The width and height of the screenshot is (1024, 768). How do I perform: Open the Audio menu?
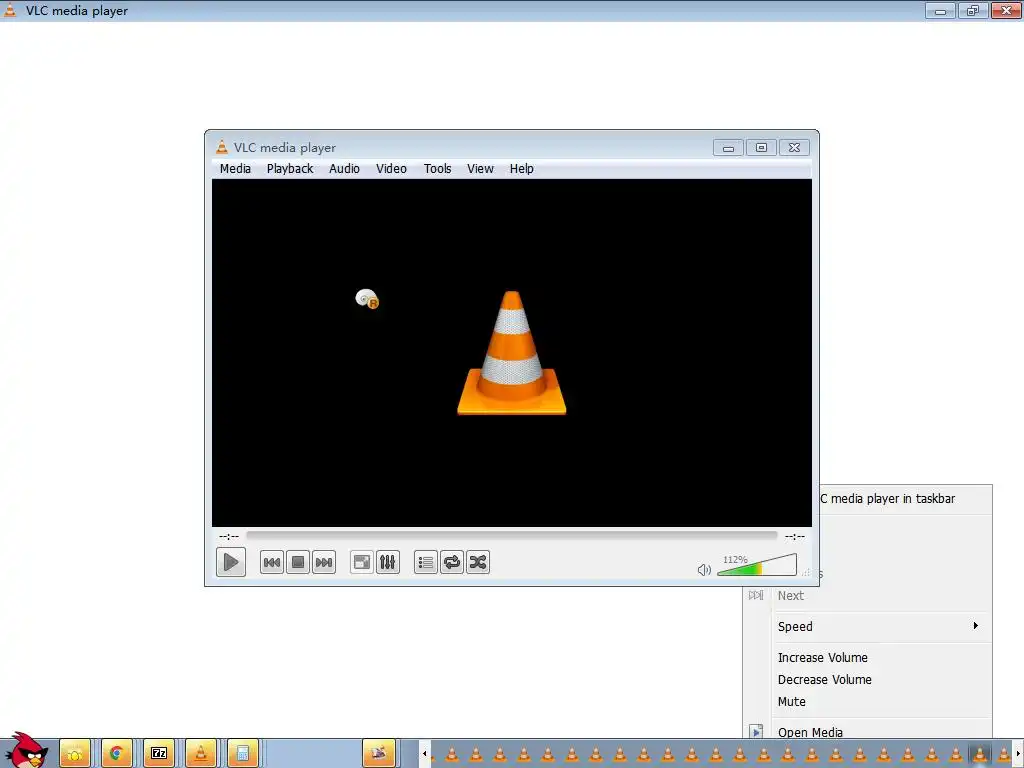tap(344, 168)
